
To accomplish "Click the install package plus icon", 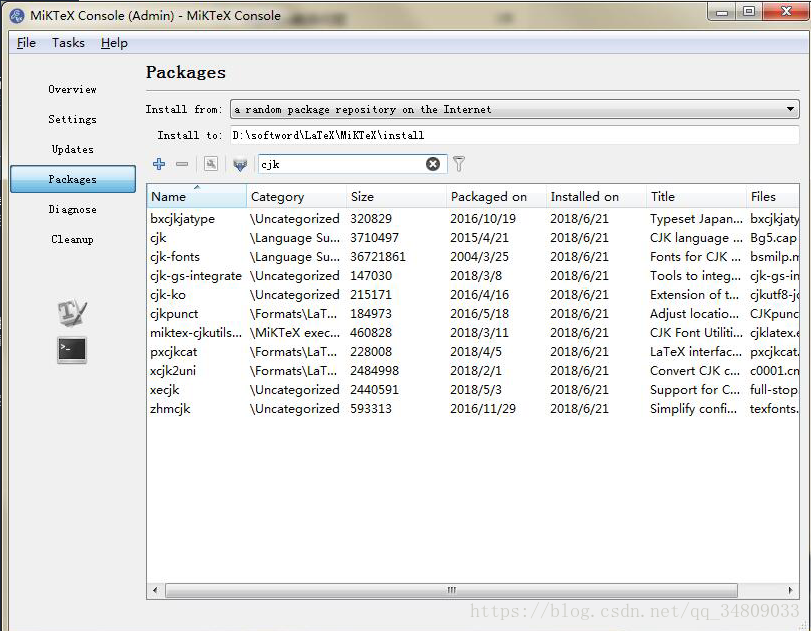I will [159, 164].
